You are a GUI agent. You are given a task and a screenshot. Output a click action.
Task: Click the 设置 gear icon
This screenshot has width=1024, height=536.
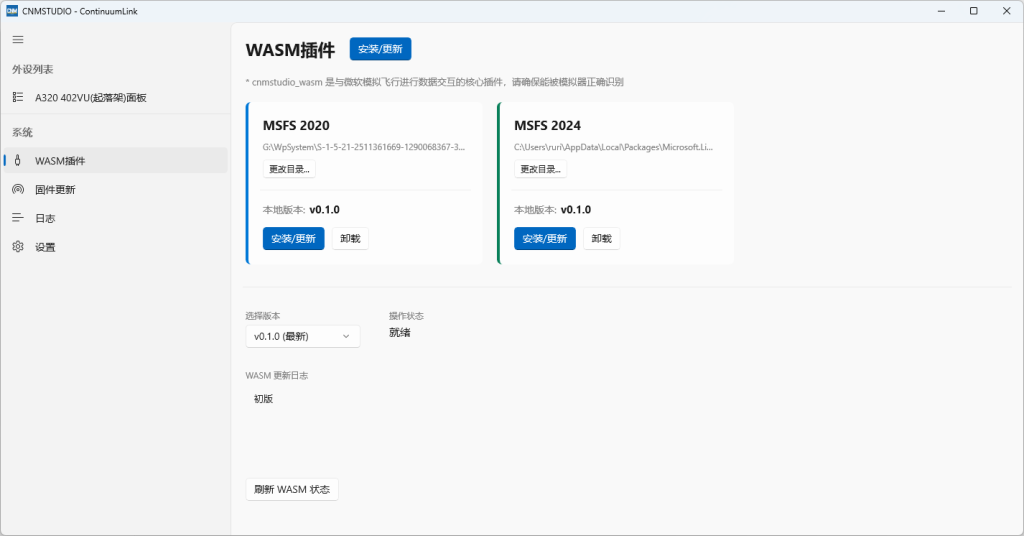(x=18, y=247)
